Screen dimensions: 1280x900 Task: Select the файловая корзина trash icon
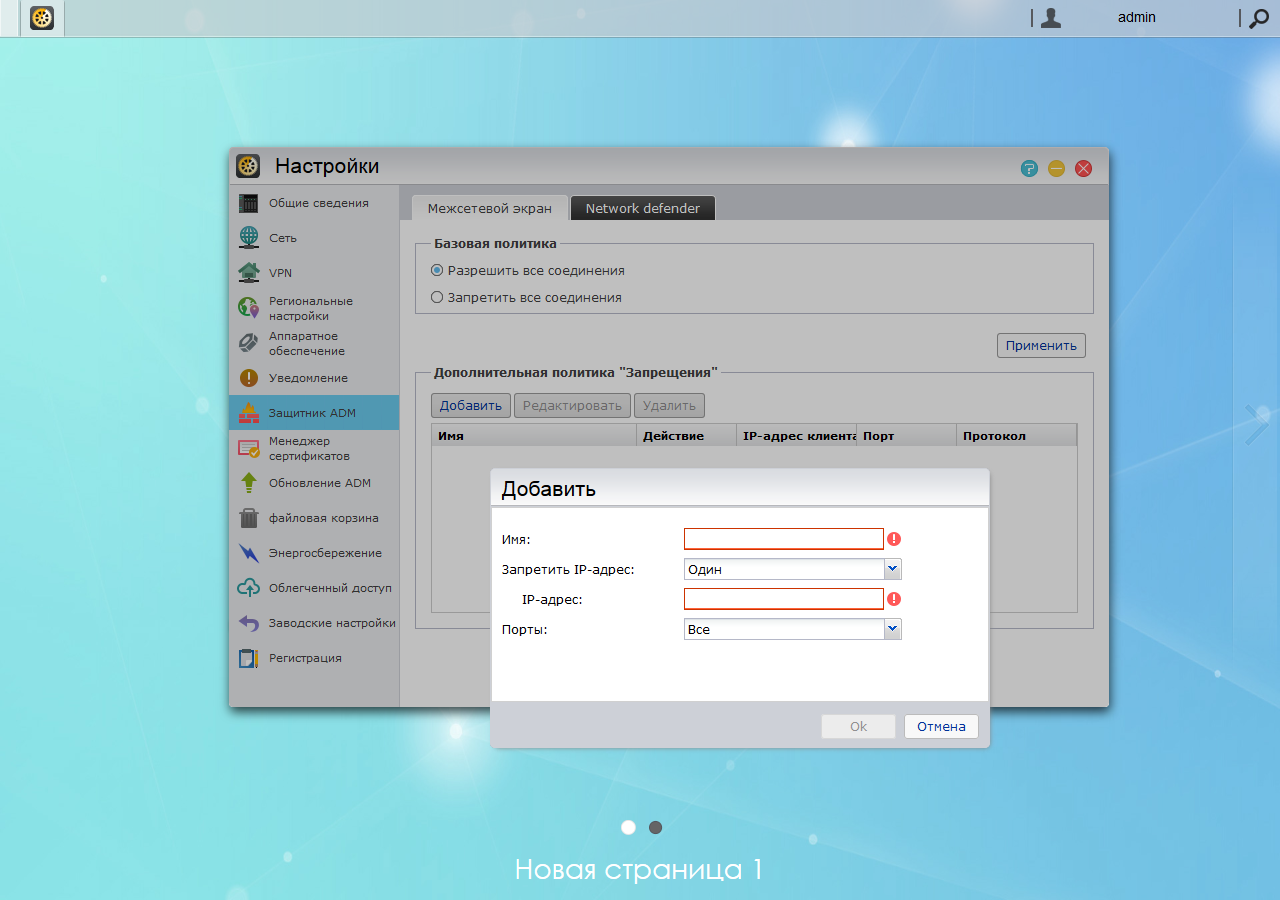[x=249, y=518]
